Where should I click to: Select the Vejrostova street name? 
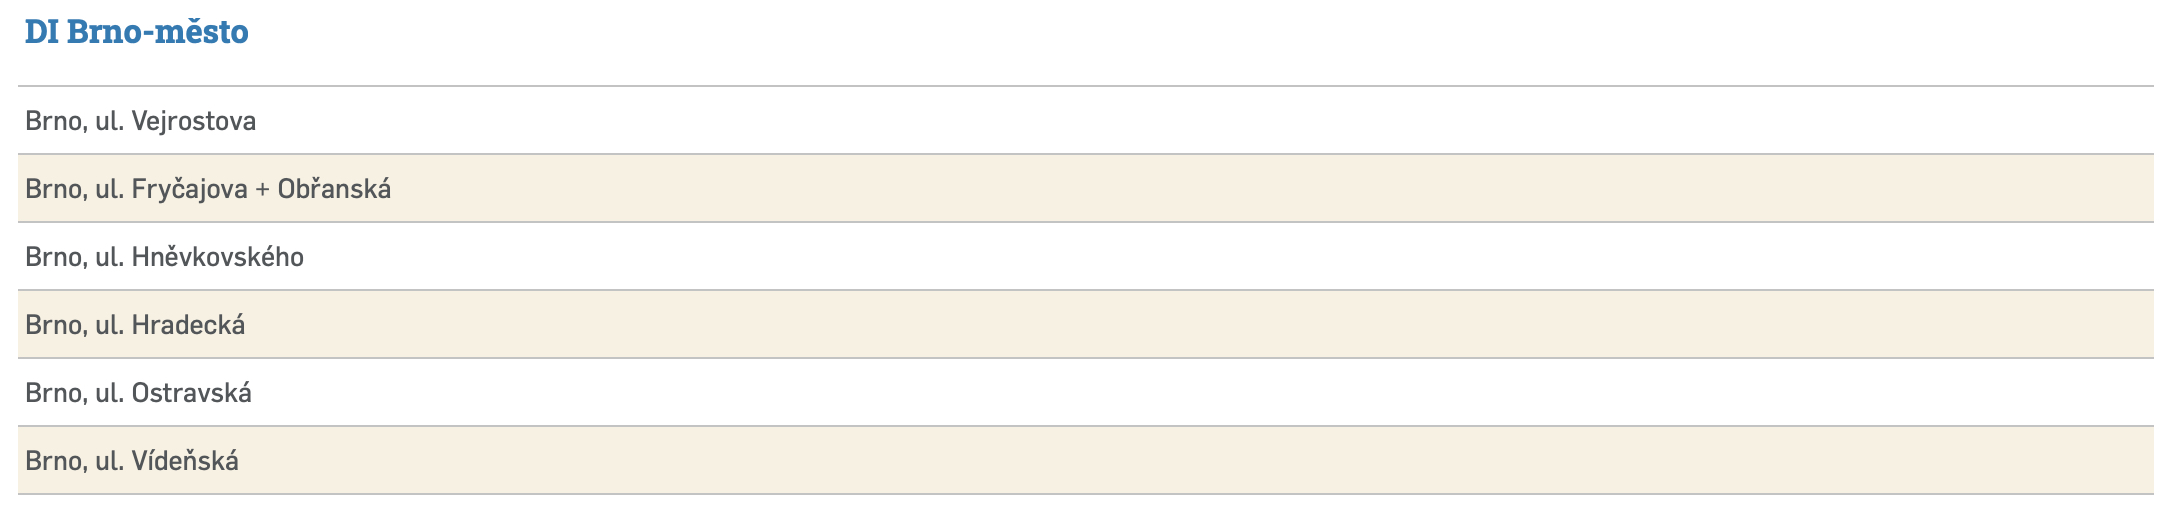(194, 121)
